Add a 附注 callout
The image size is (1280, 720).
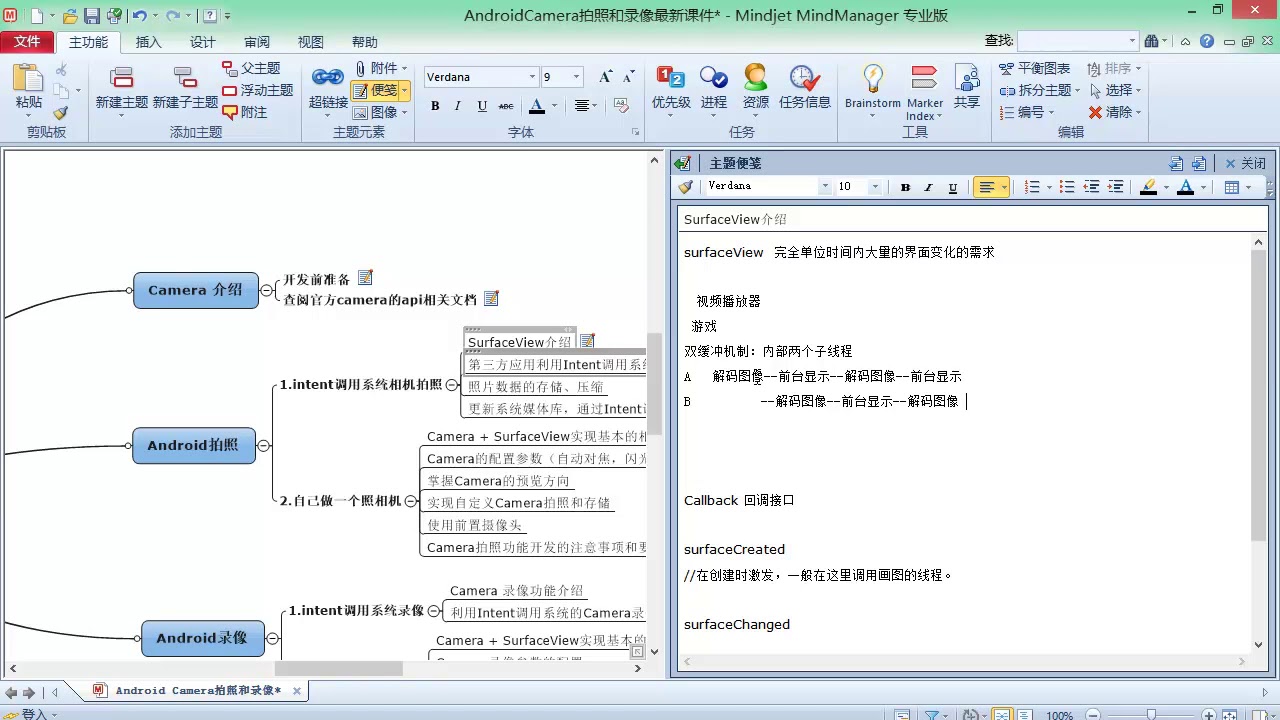[246, 112]
